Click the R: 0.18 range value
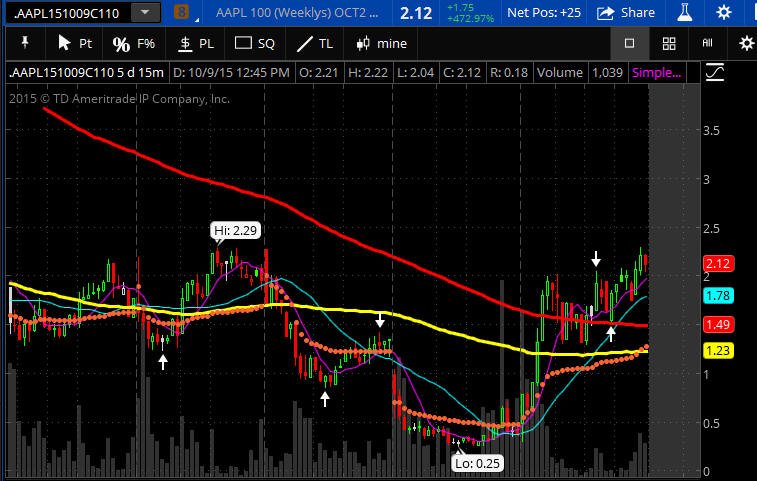757x481 pixels. [x=509, y=73]
